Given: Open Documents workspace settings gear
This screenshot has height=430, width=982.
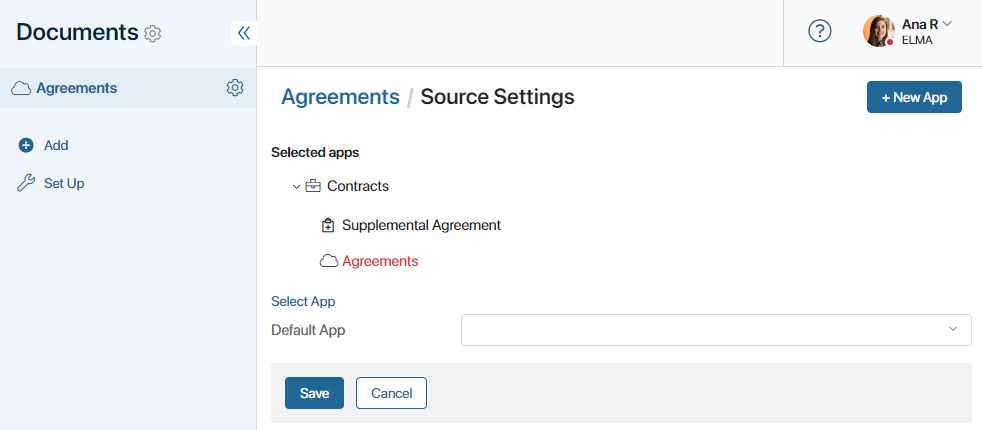Looking at the screenshot, I should pyautogui.click(x=153, y=33).
